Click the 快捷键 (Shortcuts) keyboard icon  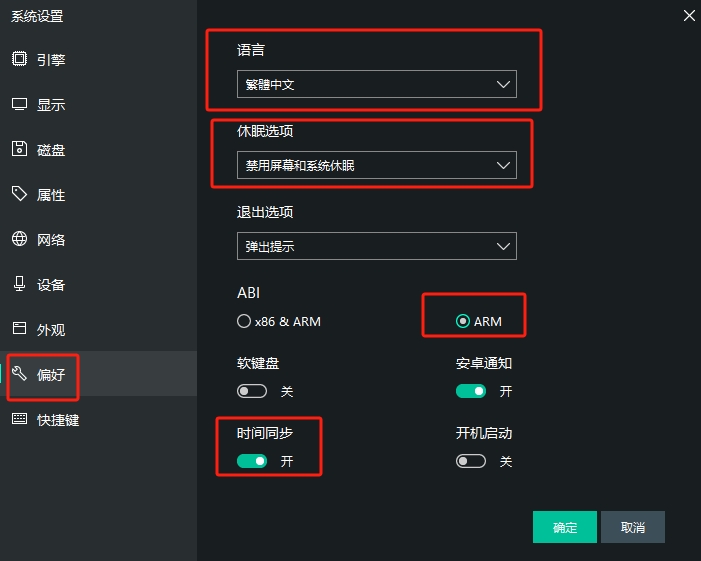tap(19, 420)
